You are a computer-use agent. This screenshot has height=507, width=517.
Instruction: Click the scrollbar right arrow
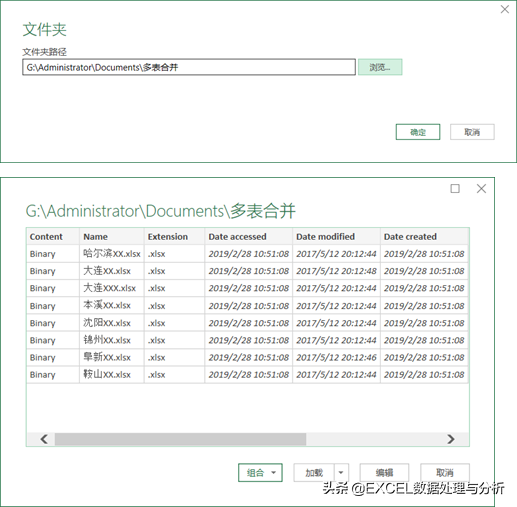(x=451, y=439)
